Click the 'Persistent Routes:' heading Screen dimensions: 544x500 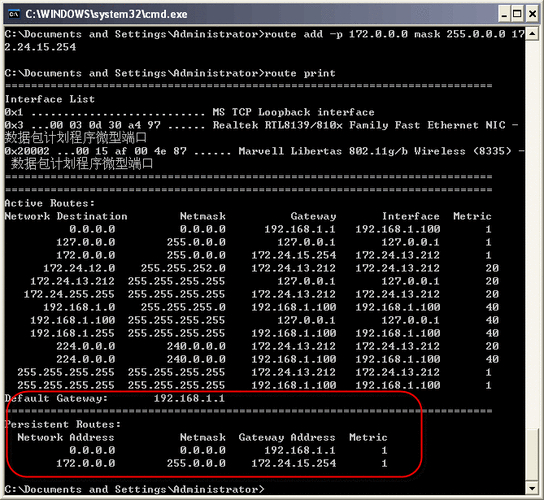pos(63,424)
